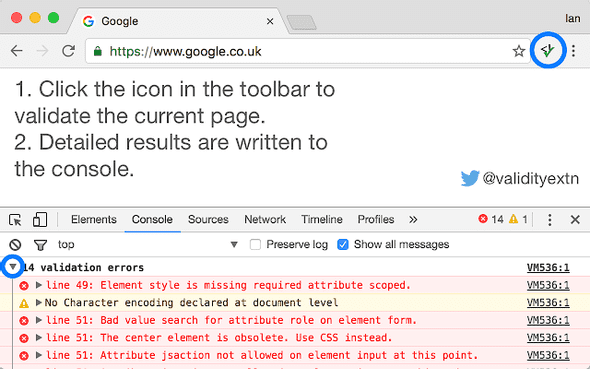Uncheck Show all messages
The height and width of the screenshot is (369, 590).
(343, 244)
